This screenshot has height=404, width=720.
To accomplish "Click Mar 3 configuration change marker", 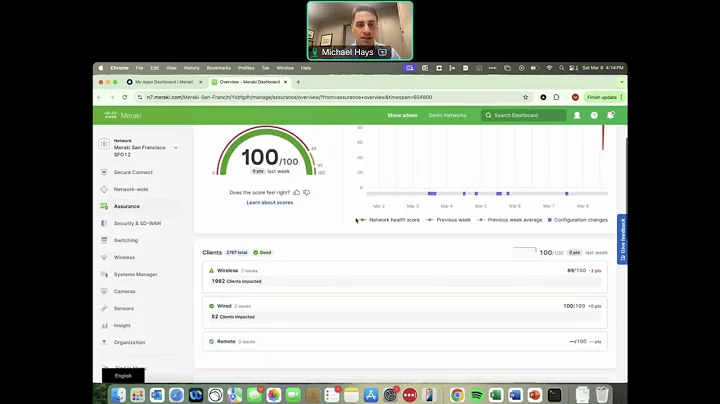I will pyautogui.click(x=432, y=194).
